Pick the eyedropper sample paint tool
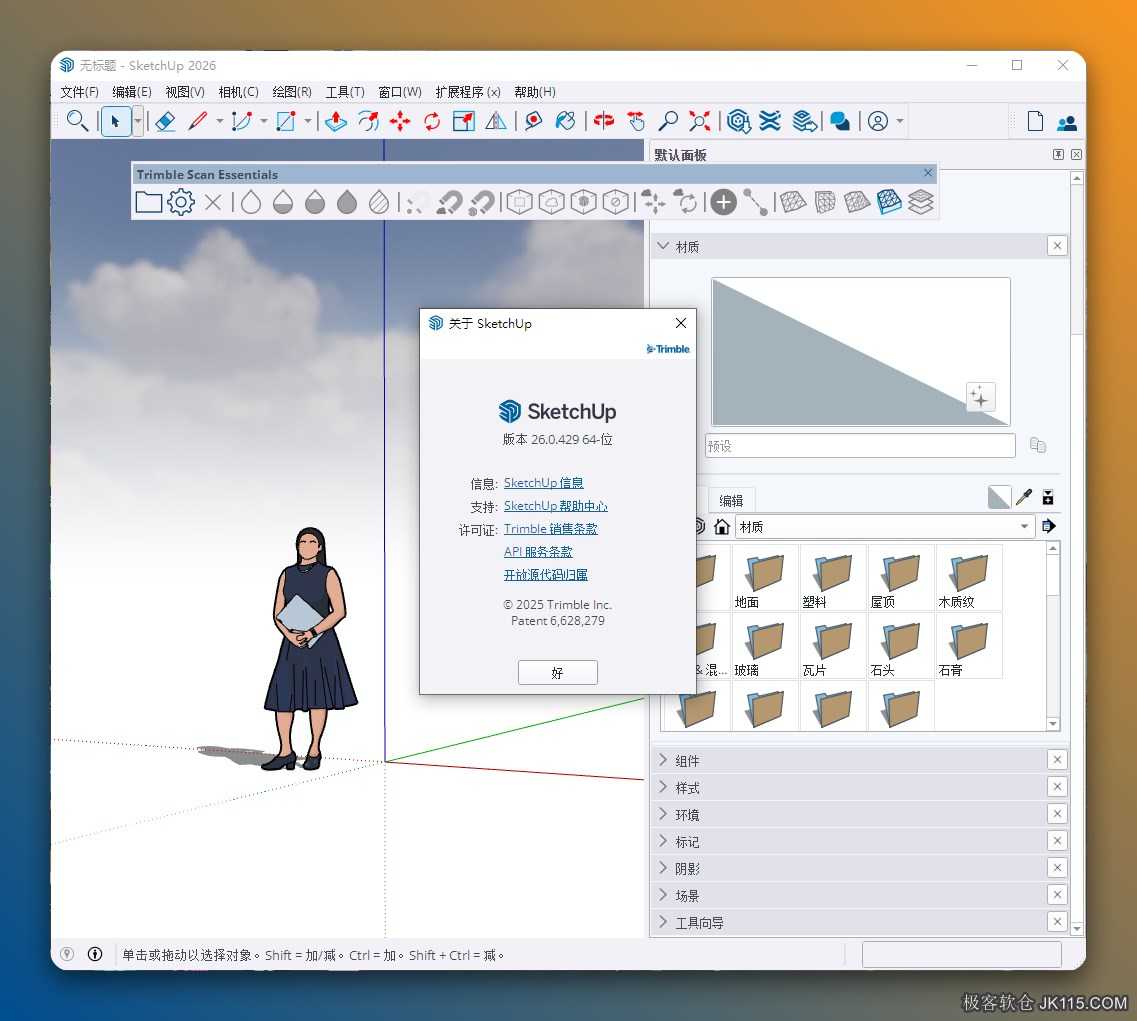The image size is (1137, 1021). pyautogui.click(x=1023, y=497)
